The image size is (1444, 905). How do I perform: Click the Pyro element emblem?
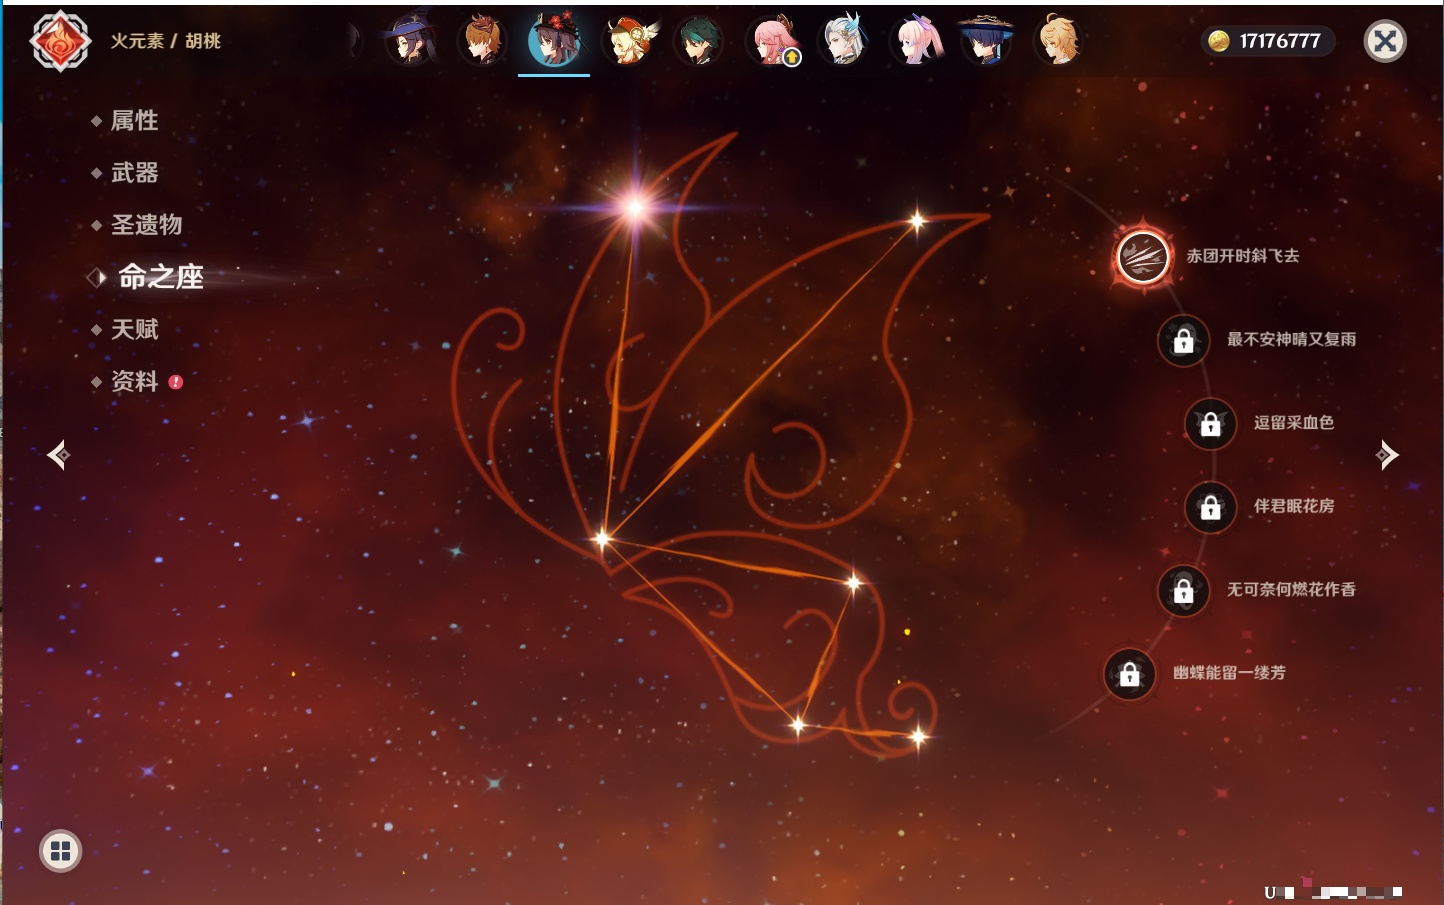[x=61, y=41]
